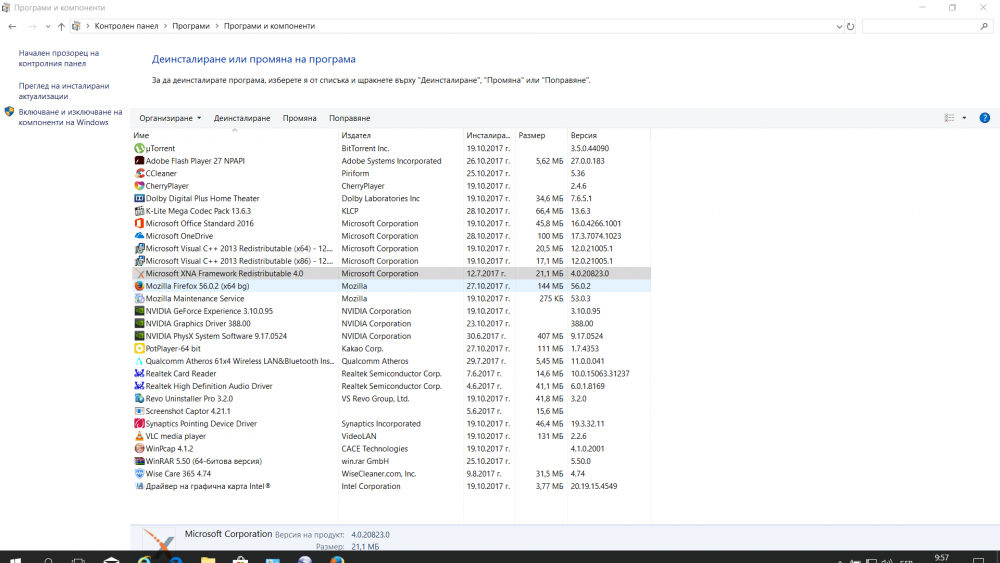Click the Realtek Card Reader icon

coord(139,374)
